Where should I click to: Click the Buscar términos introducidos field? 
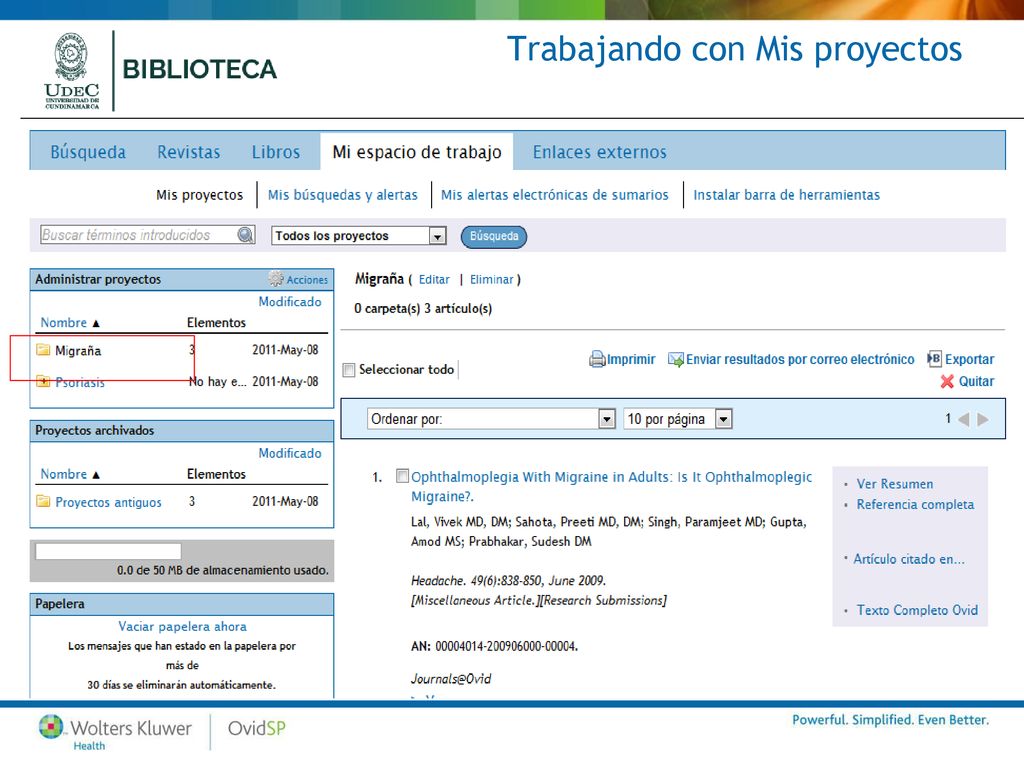[x=140, y=235]
